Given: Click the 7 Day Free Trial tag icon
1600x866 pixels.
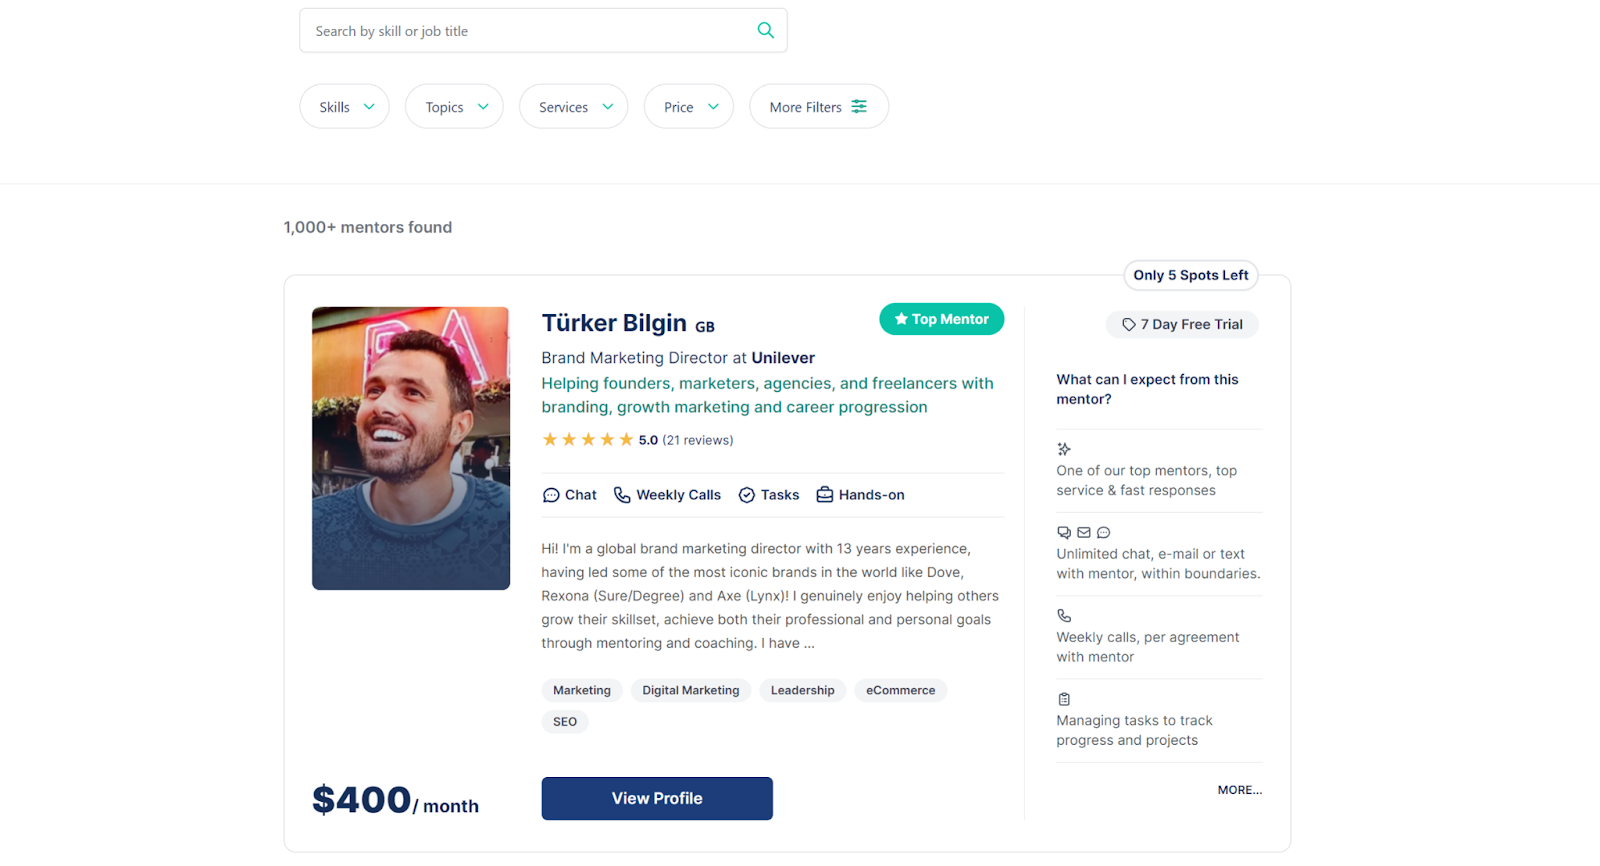Looking at the screenshot, I should point(1129,325).
